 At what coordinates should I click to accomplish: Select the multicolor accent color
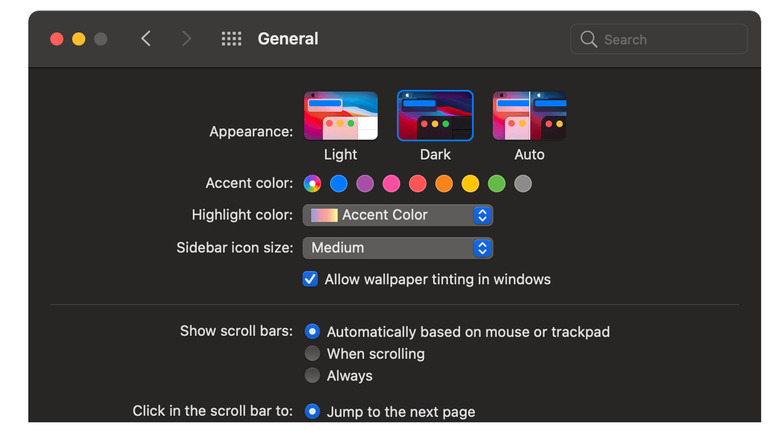coord(312,184)
